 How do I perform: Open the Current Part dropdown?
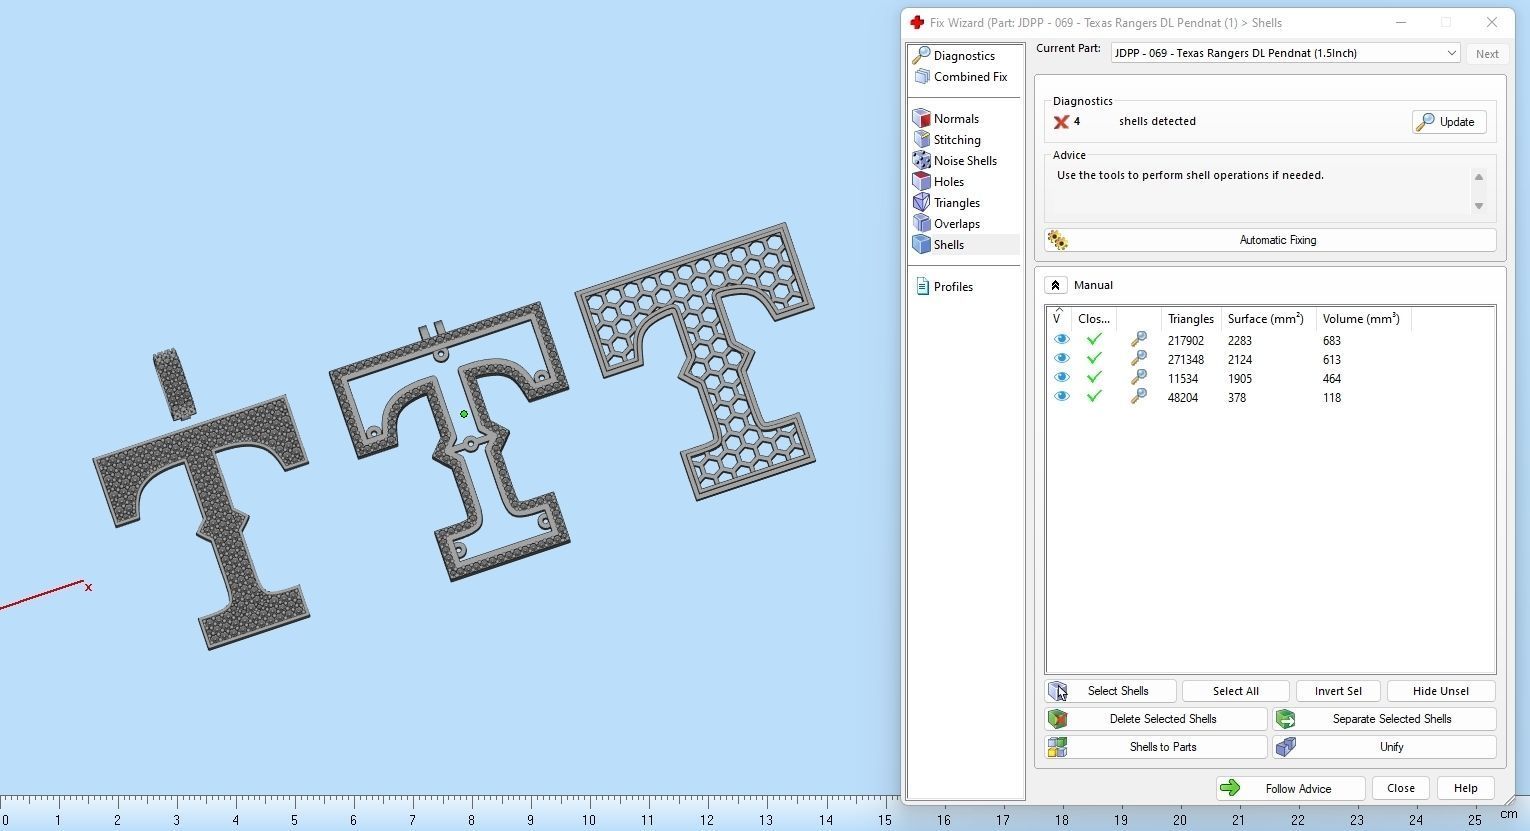(x=1285, y=53)
